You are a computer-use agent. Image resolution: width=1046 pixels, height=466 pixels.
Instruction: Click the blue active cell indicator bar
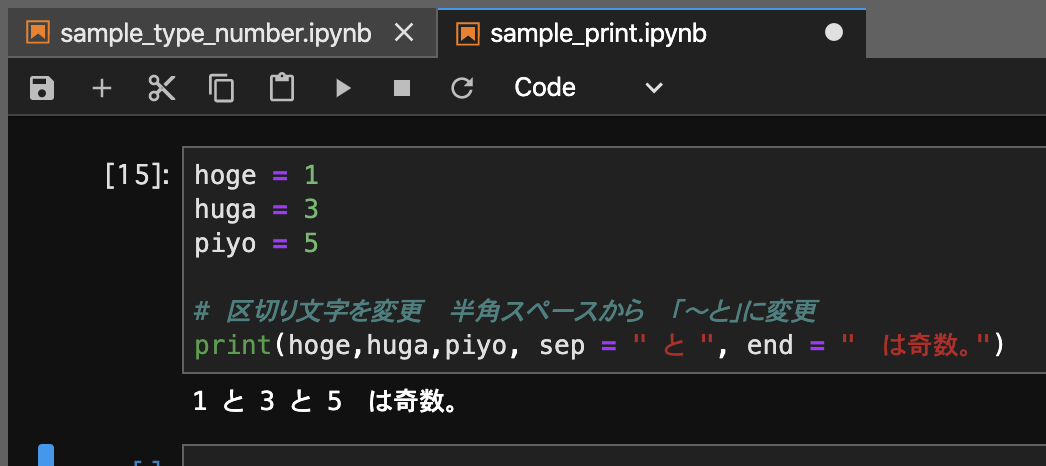45,455
